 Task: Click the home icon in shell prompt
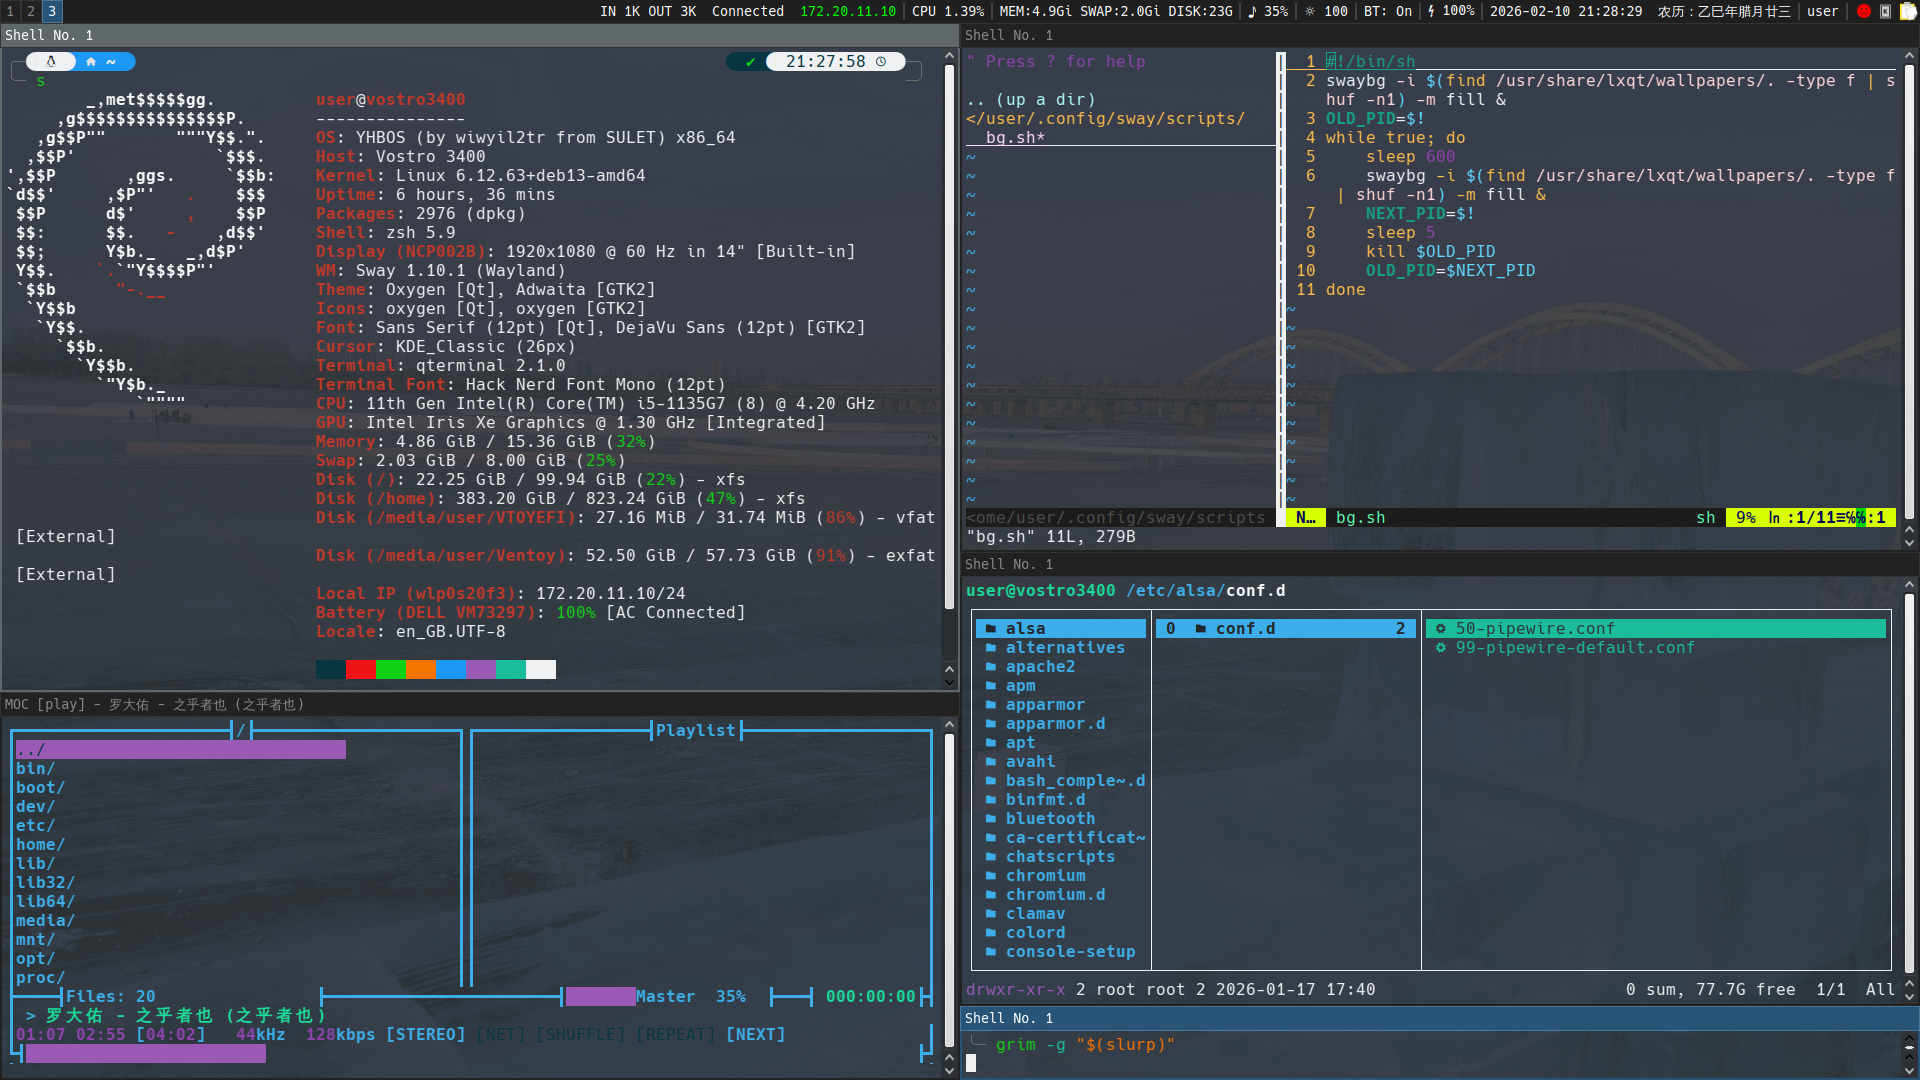(x=91, y=62)
